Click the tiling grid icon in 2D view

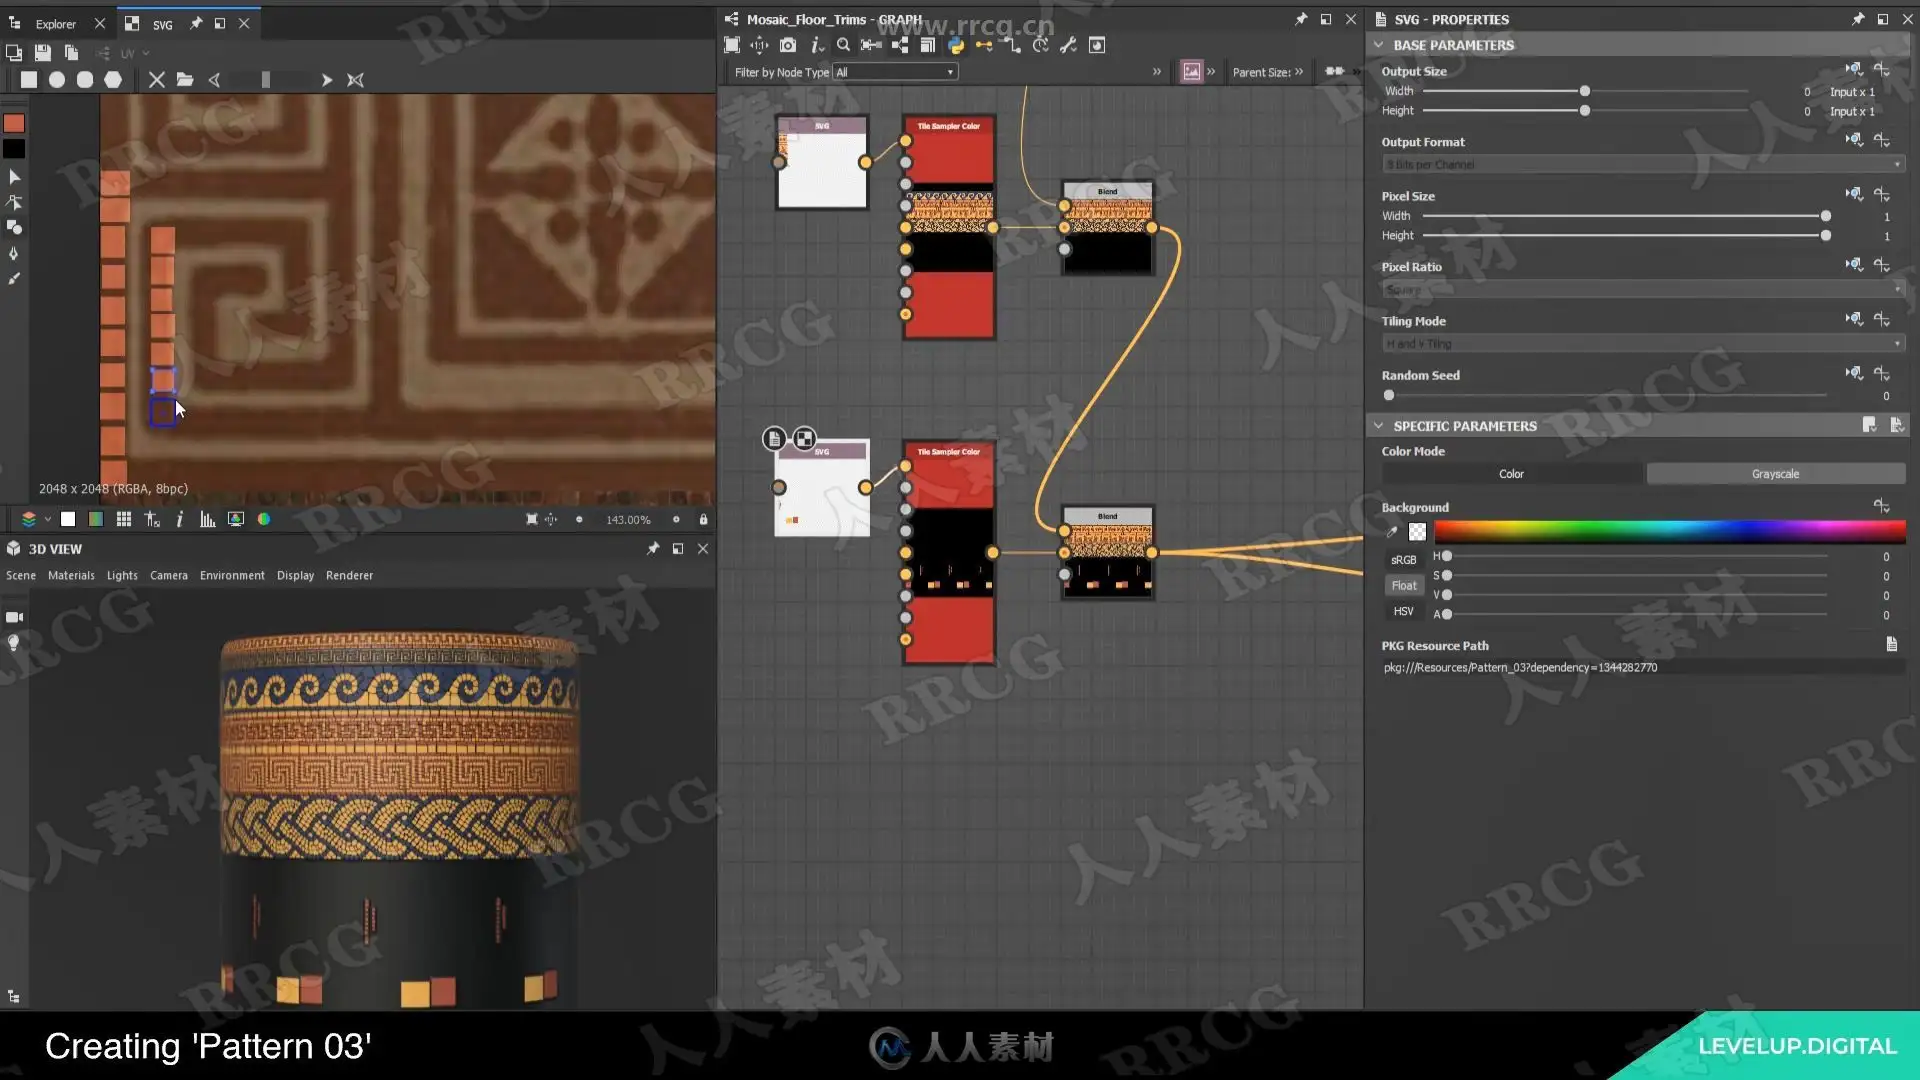pos(124,519)
